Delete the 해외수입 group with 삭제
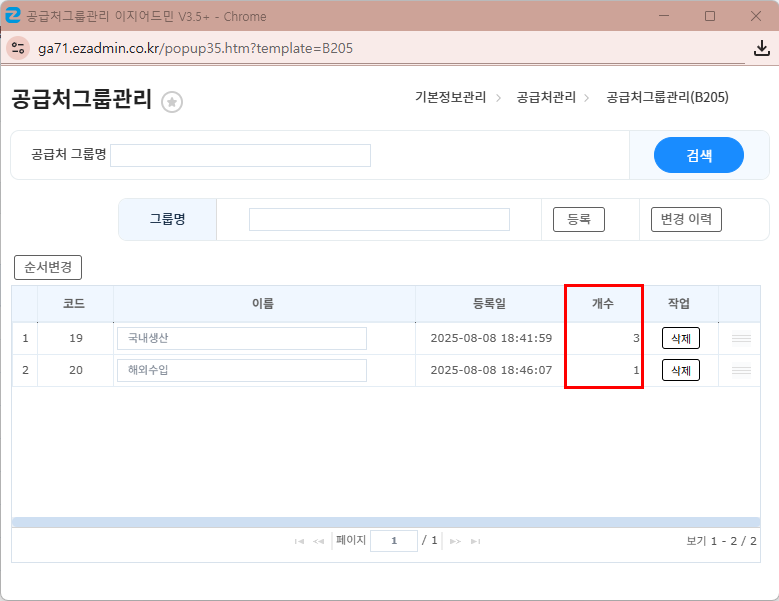The width and height of the screenshot is (779, 601). point(680,370)
